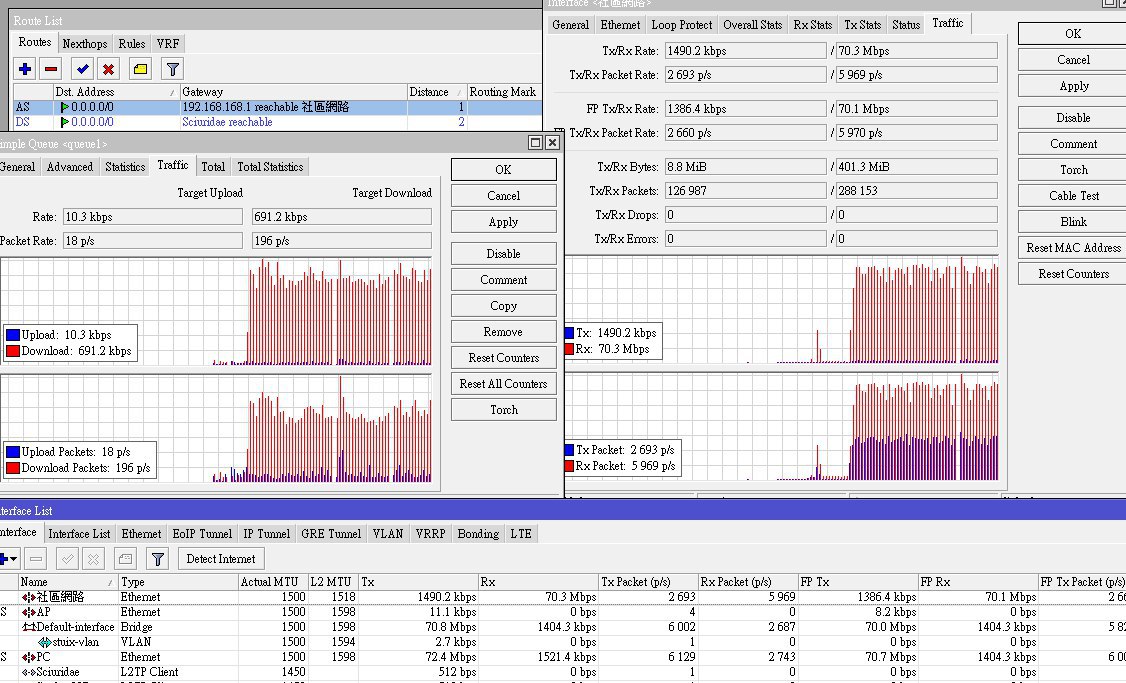Click Torch in Simple Queue window

pyautogui.click(x=503, y=409)
